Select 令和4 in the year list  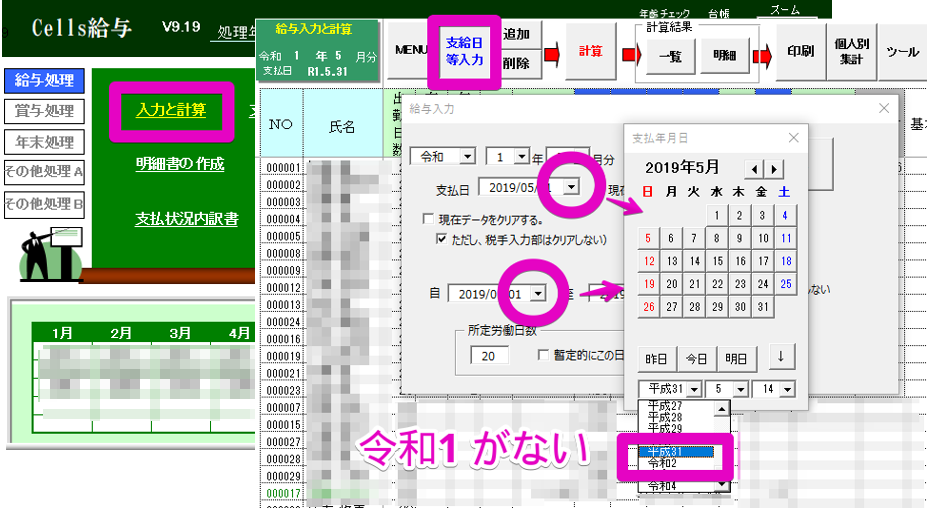676,486
